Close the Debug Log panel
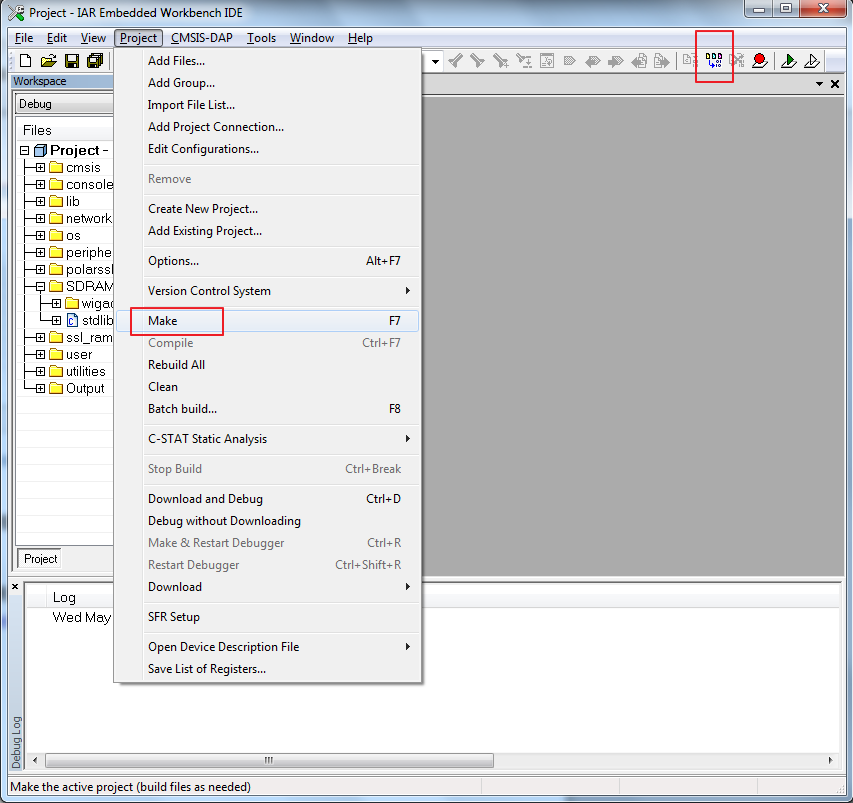The height and width of the screenshot is (803, 853). tap(15, 586)
